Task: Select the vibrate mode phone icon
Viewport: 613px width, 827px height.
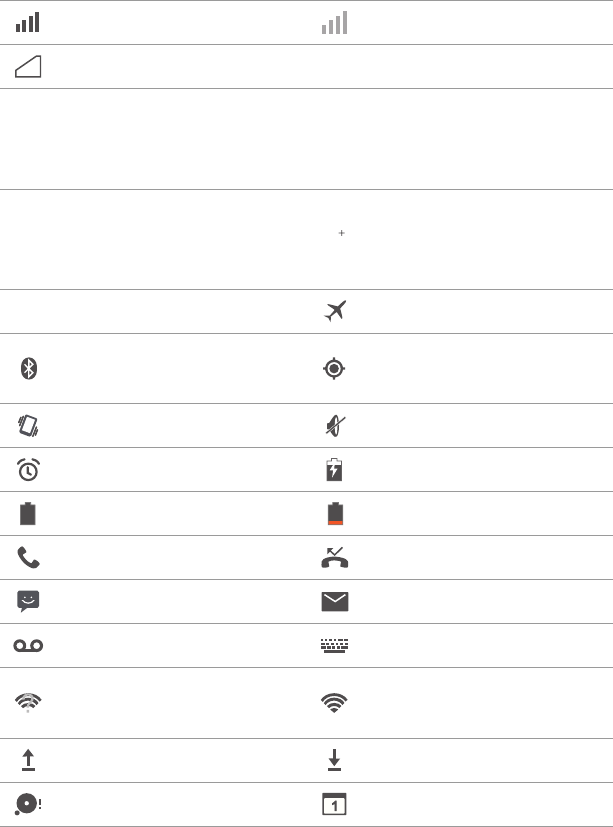Action: point(28,426)
